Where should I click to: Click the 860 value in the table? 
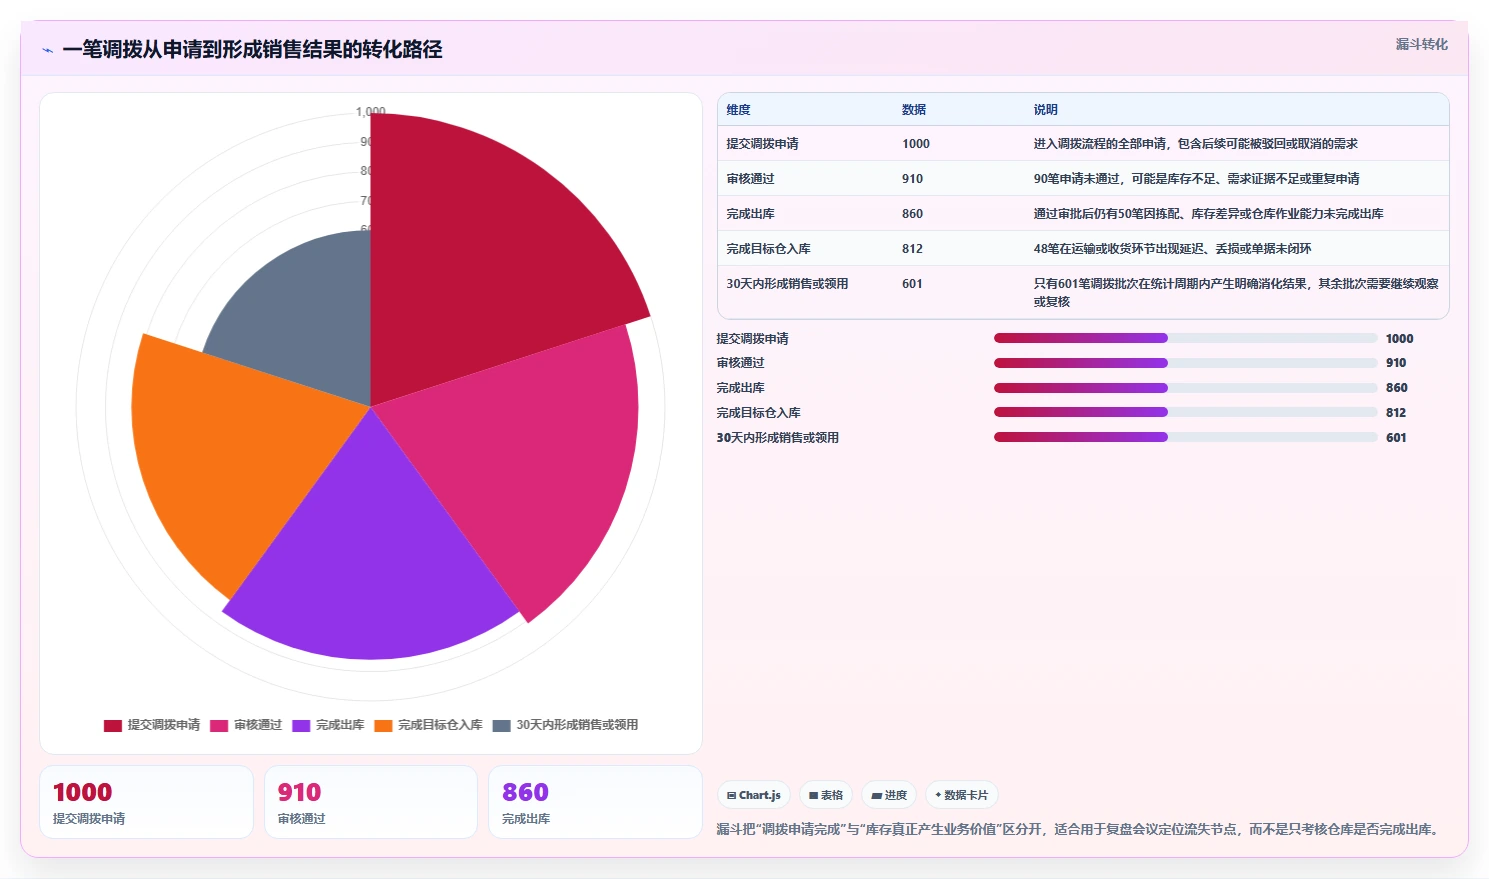(x=913, y=214)
